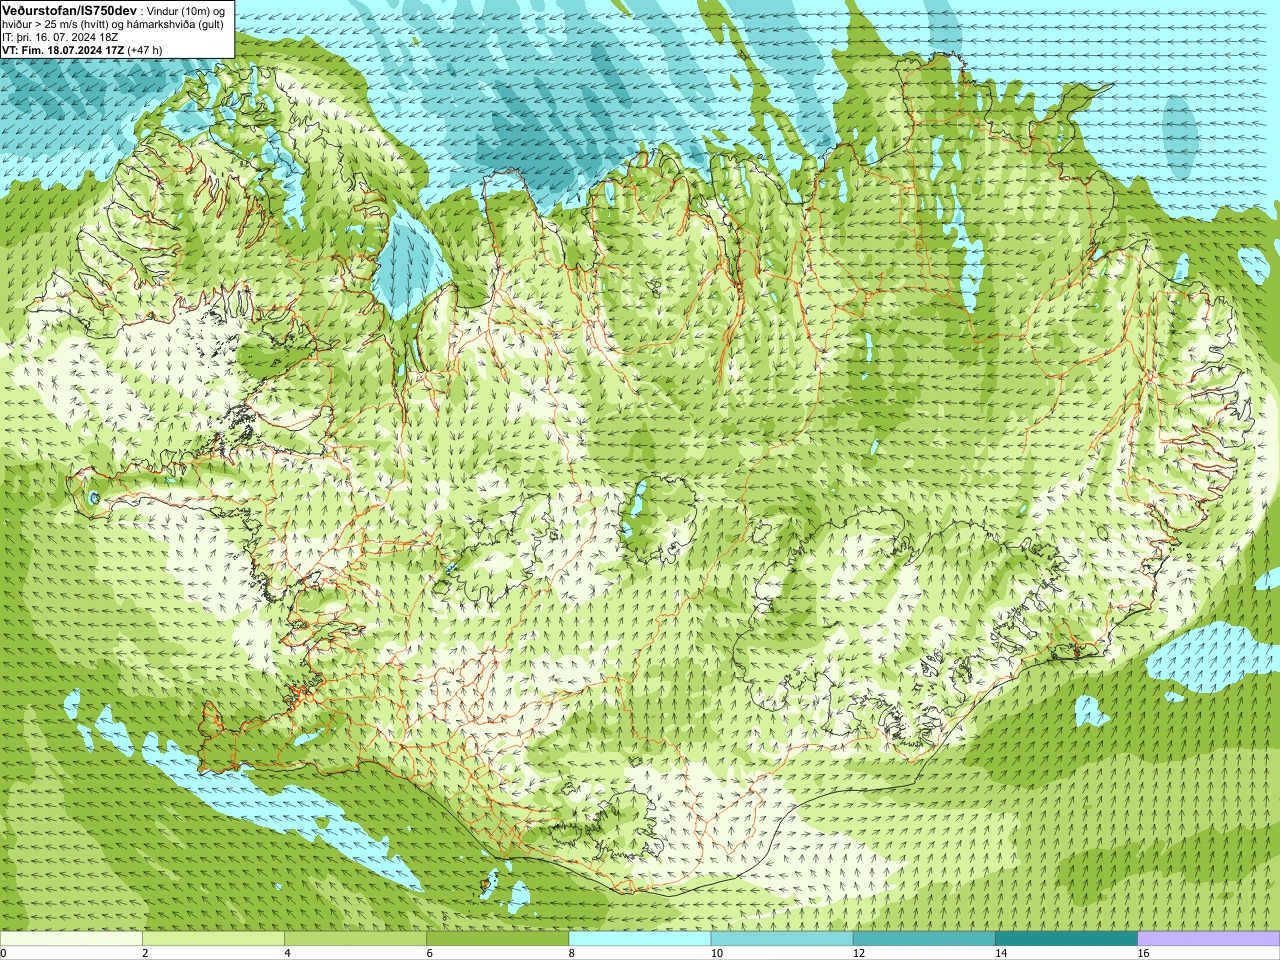
Task: Click the '(+47 h)' forecast offset text
Action: tap(145, 49)
